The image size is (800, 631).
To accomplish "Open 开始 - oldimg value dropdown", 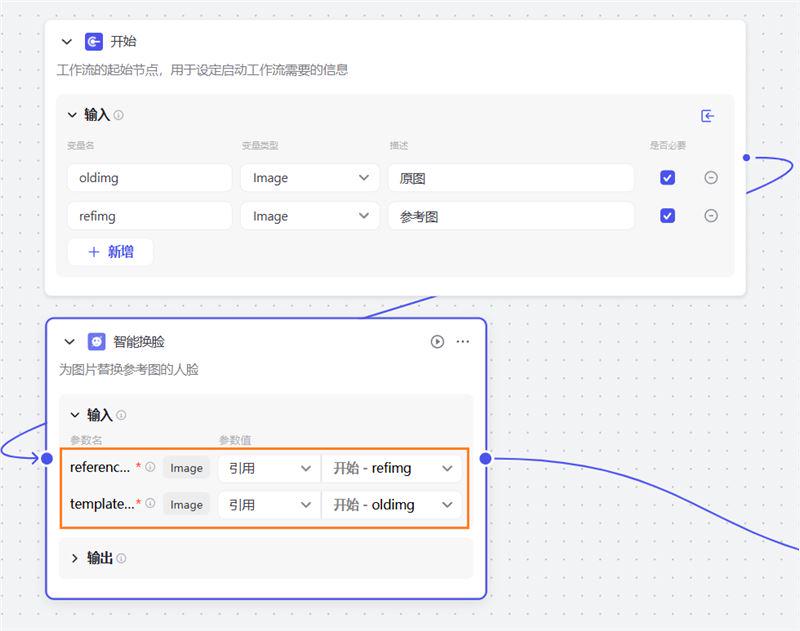I will (392, 505).
